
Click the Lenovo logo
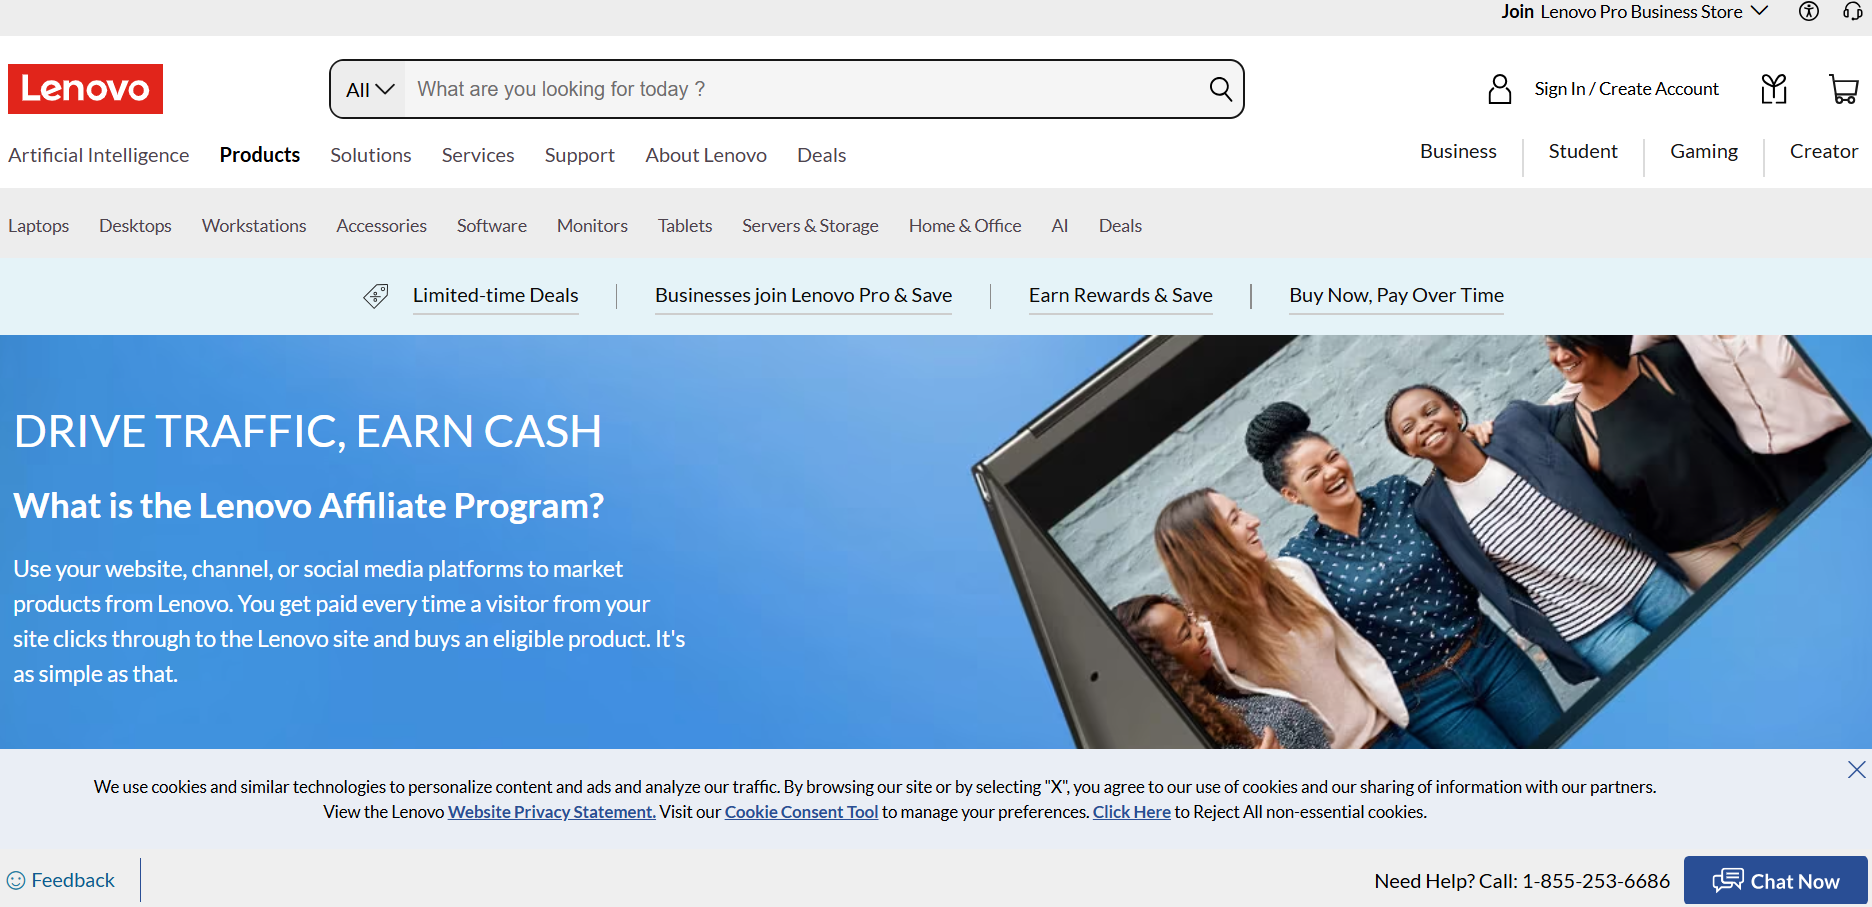click(x=85, y=89)
